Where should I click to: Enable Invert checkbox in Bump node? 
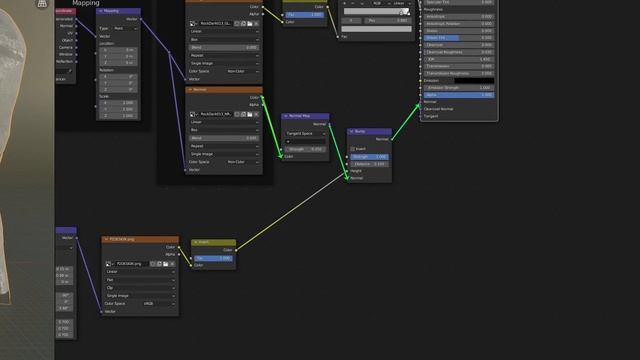click(353, 149)
